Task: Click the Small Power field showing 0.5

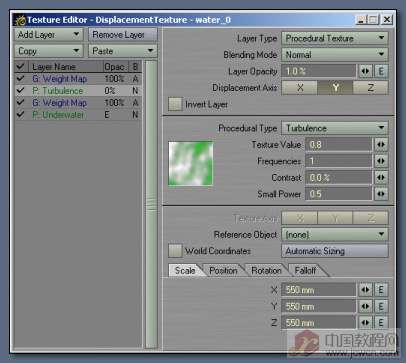Action: click(x=339, y=194)
